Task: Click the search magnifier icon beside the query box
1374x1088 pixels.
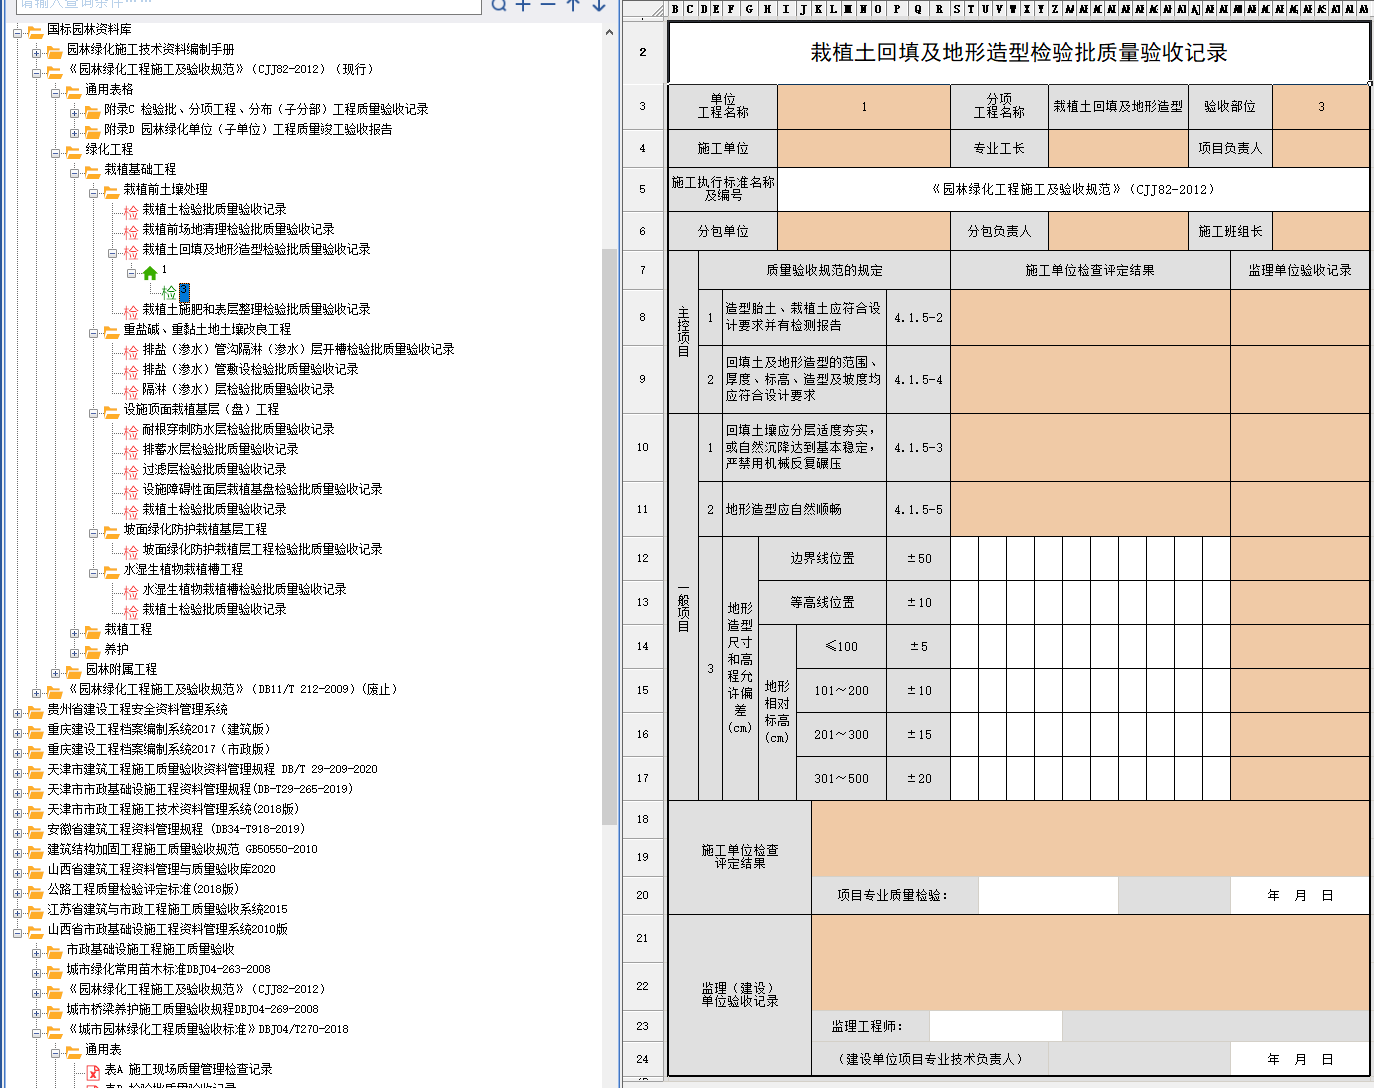Action: coord(499,5)
